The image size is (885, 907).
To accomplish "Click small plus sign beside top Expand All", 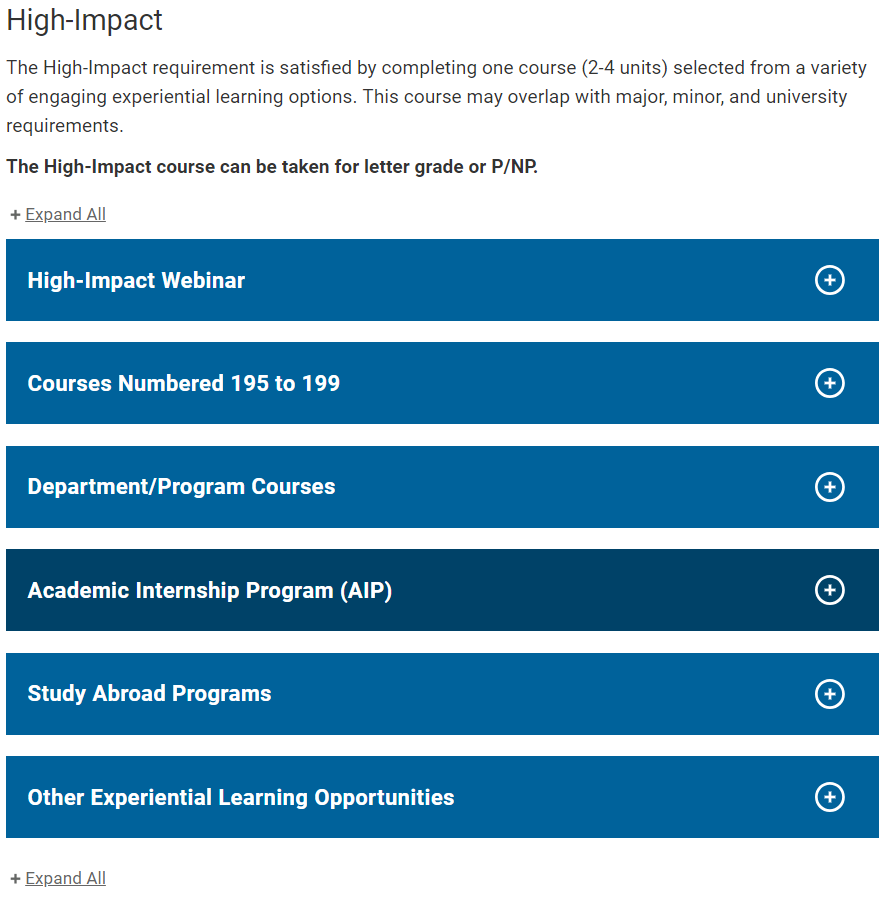I will pyautogui.click(x=15, y=215).
